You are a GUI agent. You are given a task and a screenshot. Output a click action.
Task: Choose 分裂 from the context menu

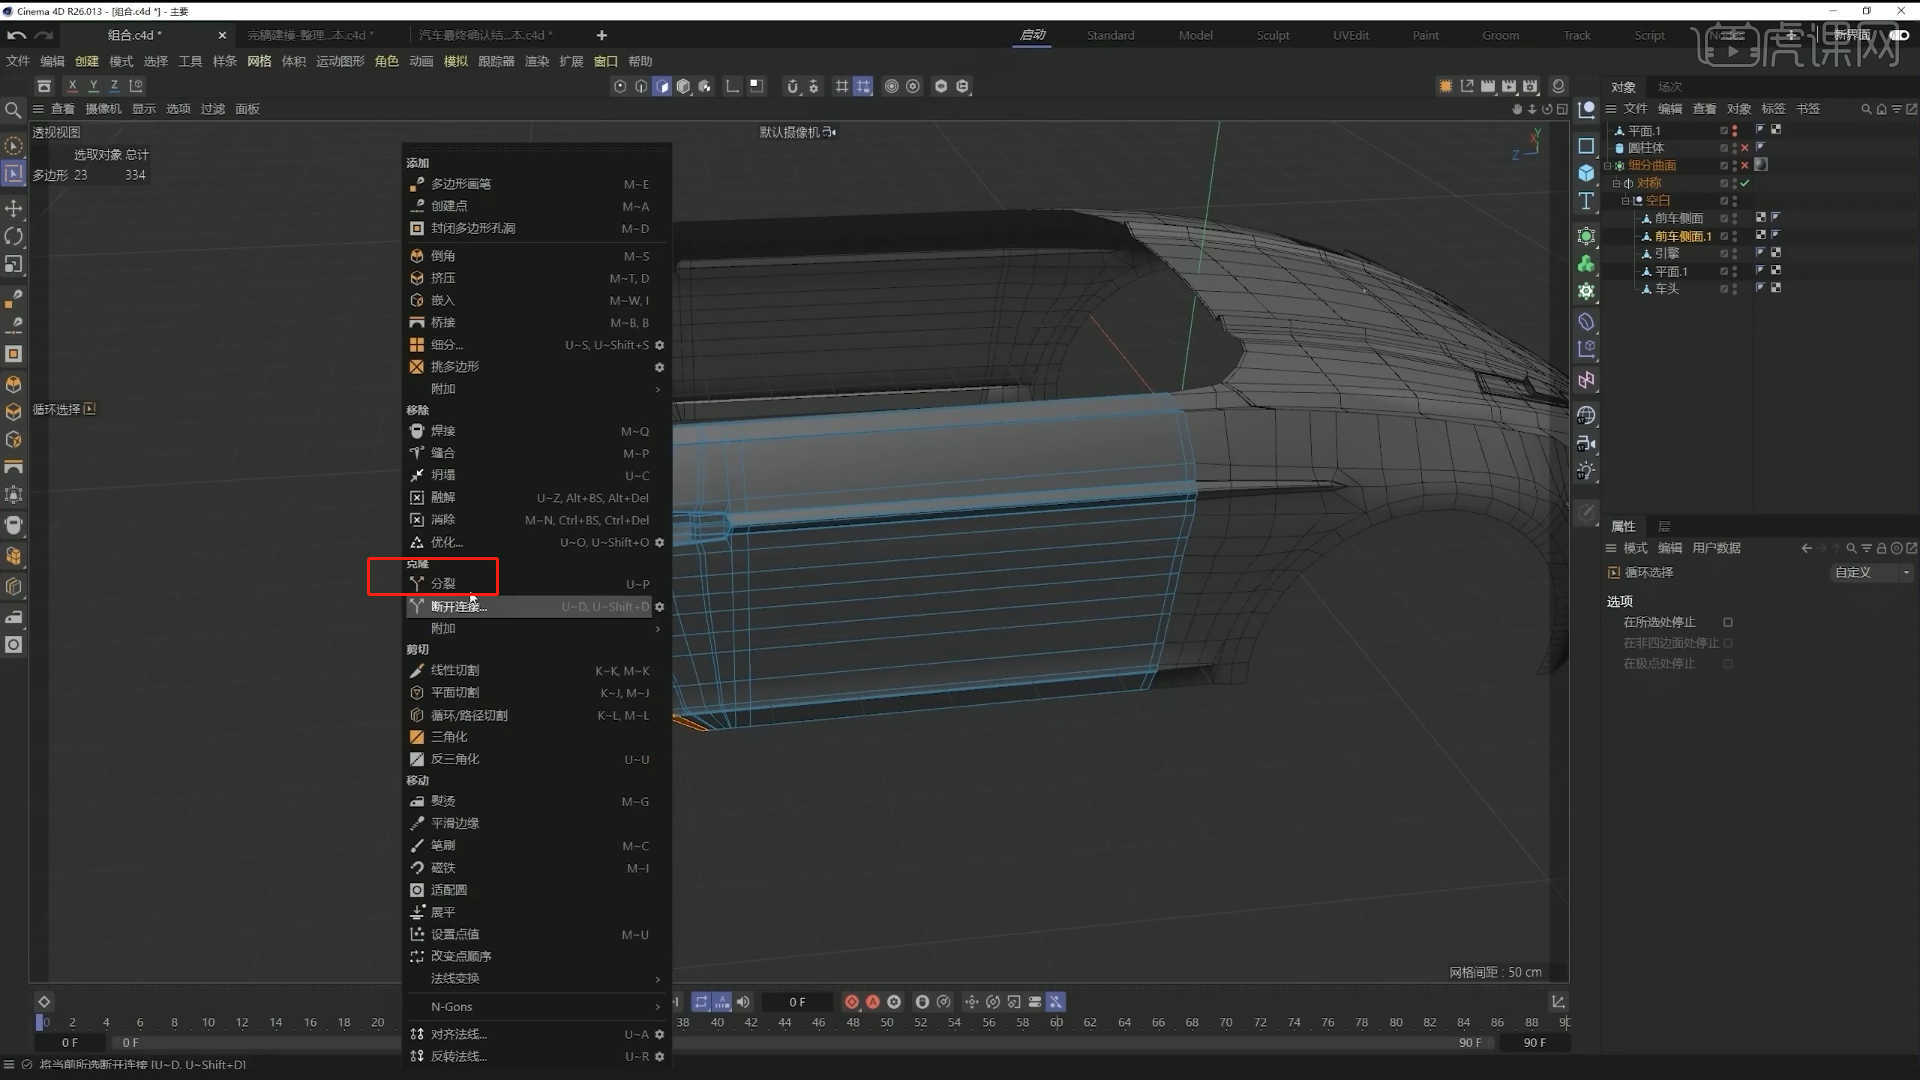click(x=443, y=584)
